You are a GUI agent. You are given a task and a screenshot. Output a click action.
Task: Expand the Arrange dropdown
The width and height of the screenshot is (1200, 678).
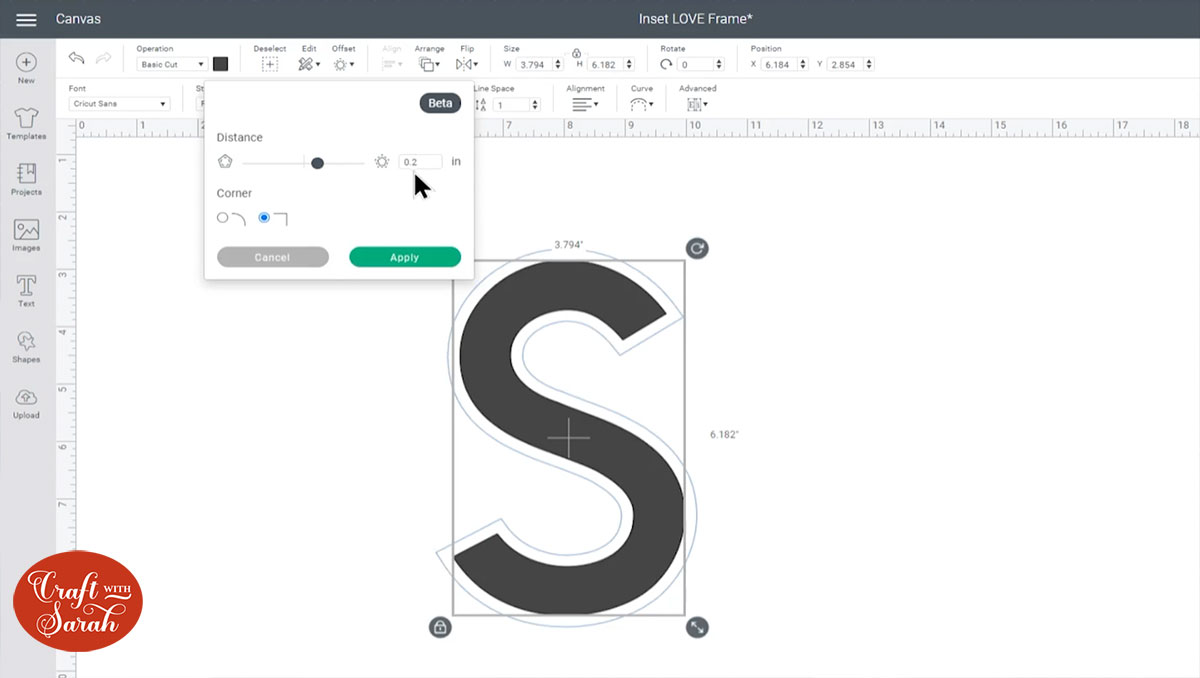coord(429,63)
